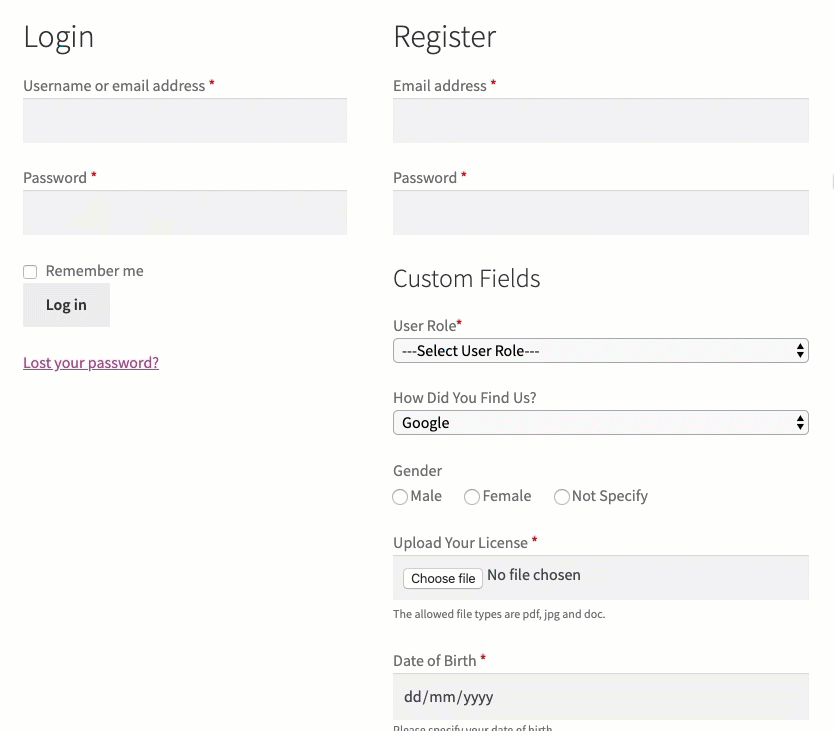Check the Remember me checkbox
Screen dimensions: 834x731
coord(30,271)
